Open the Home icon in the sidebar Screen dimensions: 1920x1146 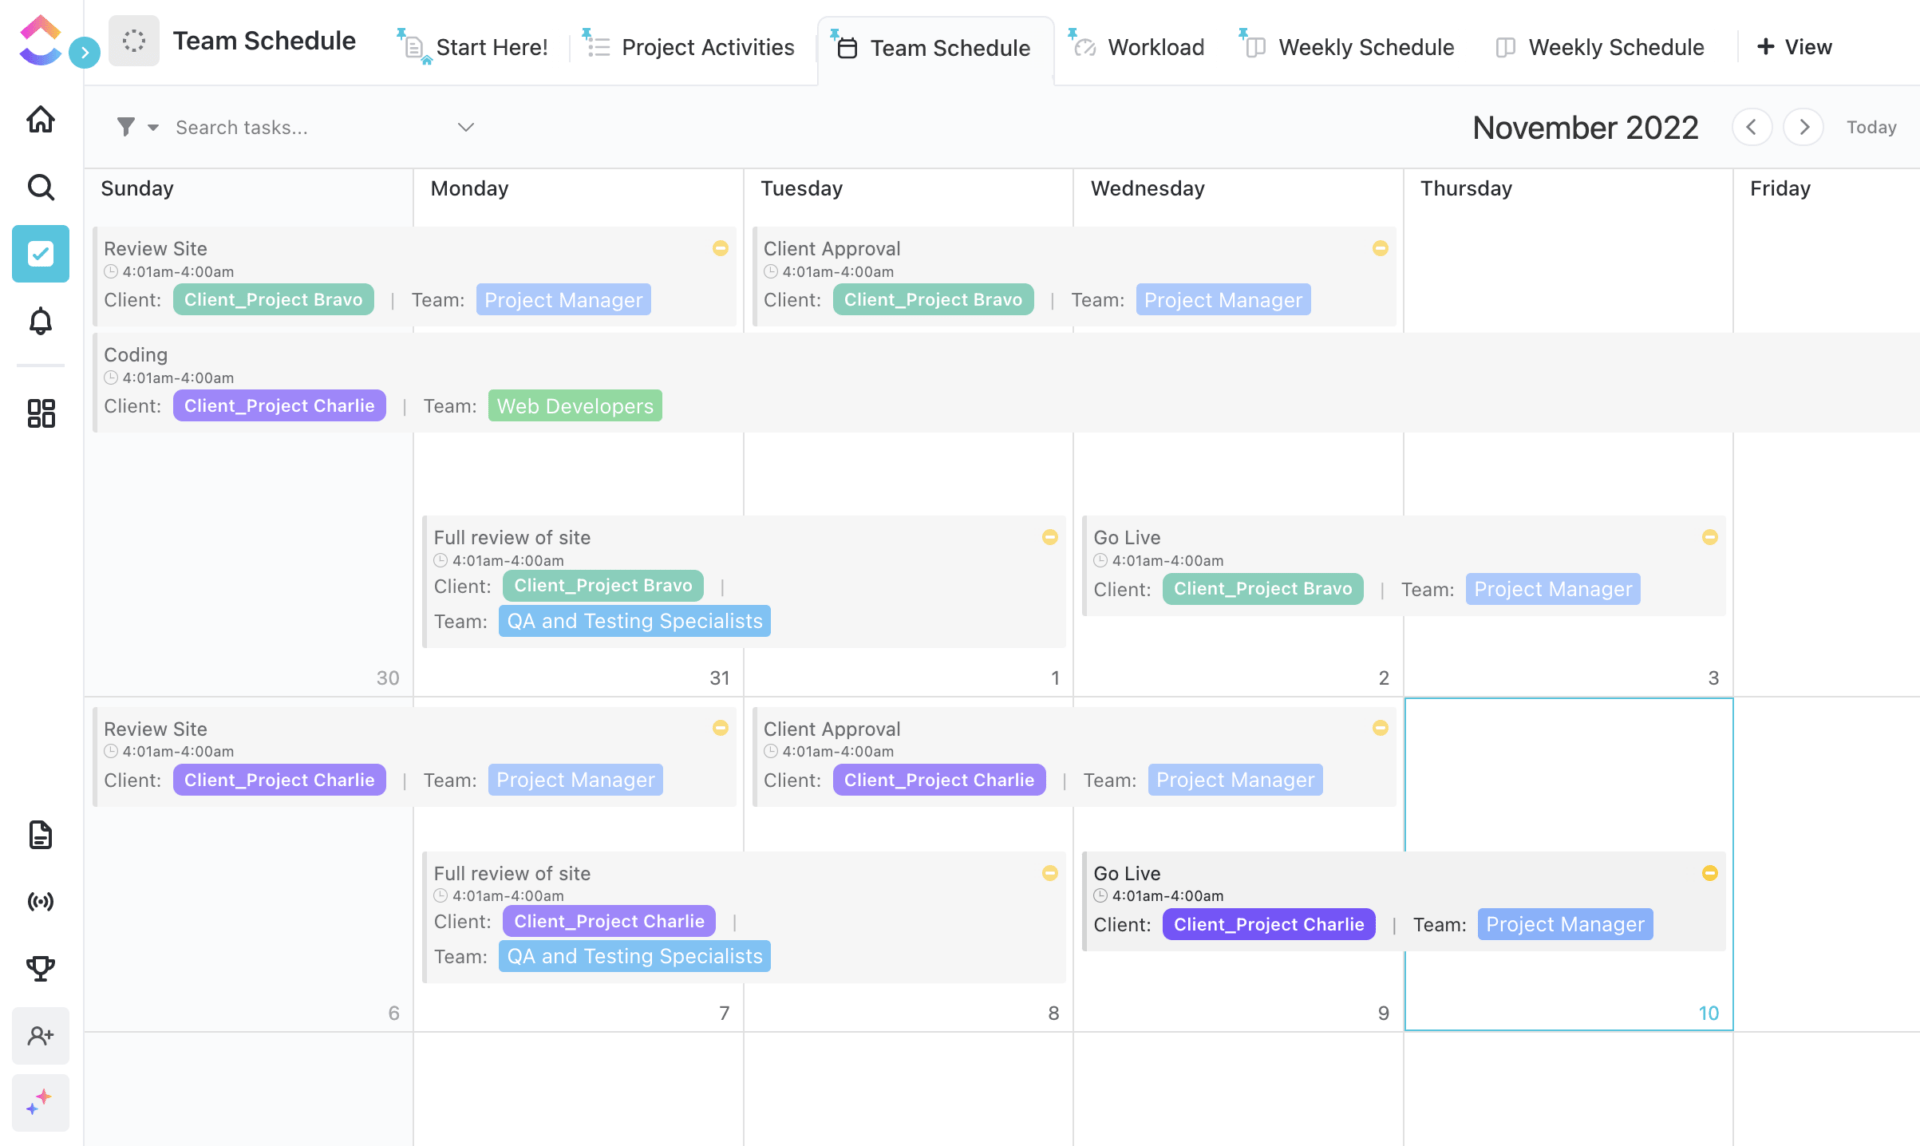point(40,120)
